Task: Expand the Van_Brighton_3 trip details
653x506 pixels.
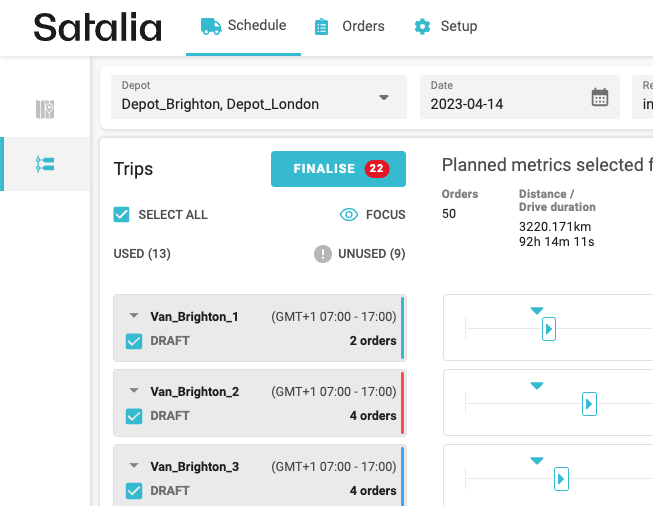Action: (134, 466)
